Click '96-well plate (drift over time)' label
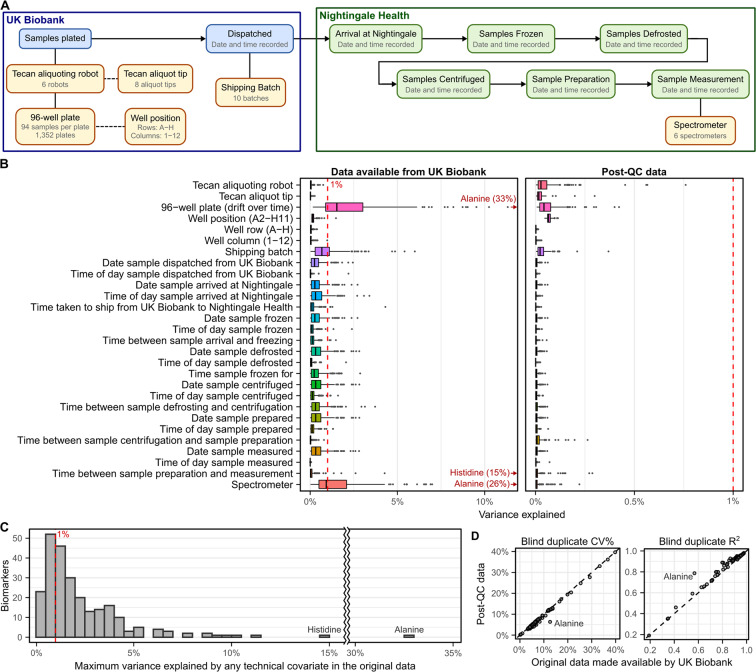The image size is (756, 672). point(227,207)
